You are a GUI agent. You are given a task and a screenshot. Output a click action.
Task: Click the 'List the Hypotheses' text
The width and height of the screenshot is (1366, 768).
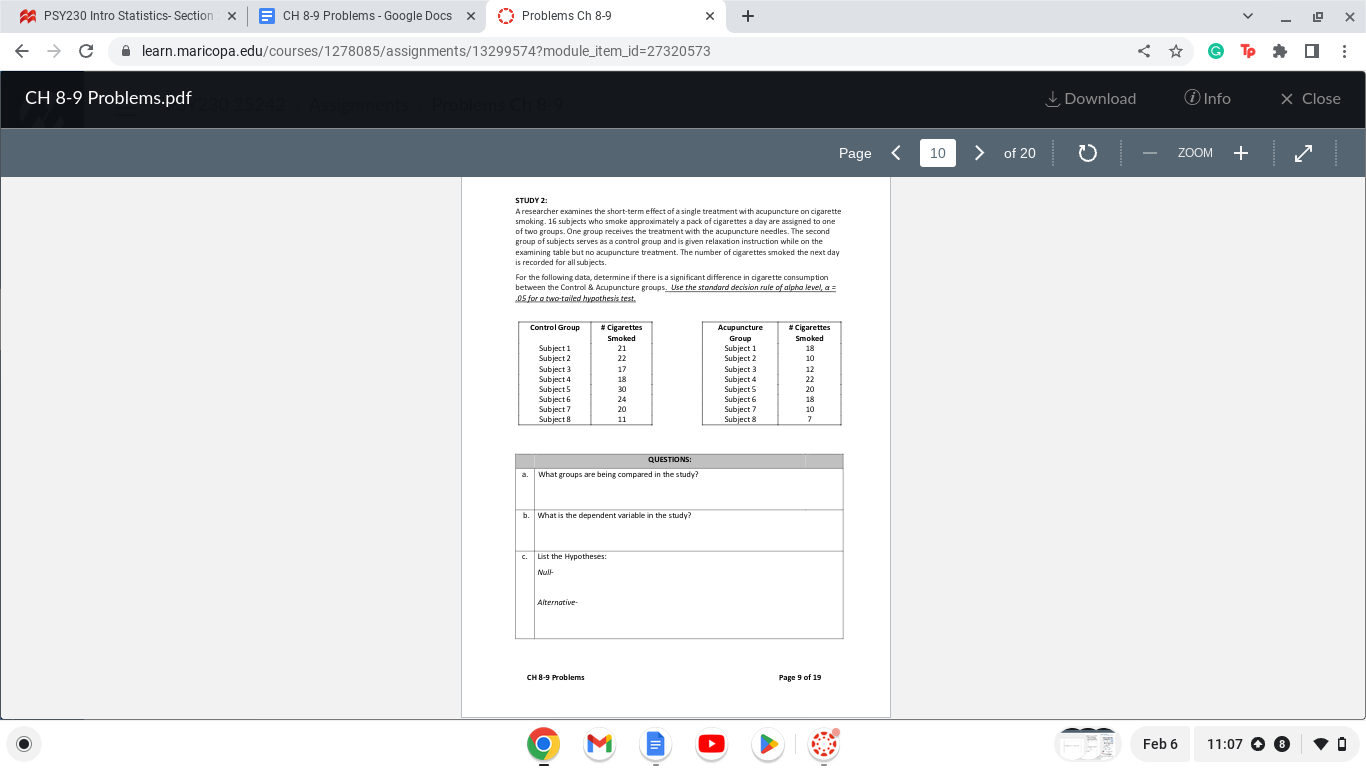(571, 556)
